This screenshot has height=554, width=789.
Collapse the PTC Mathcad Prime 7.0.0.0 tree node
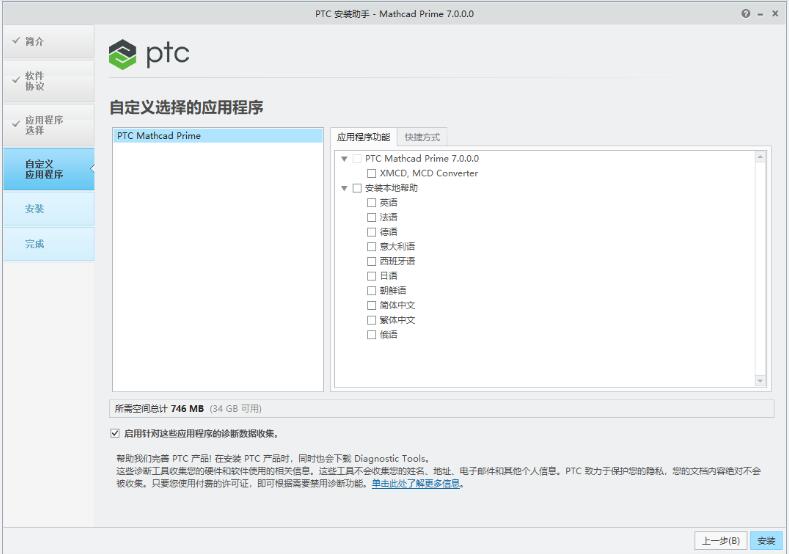pyautogui.click(x=344, y=159)
